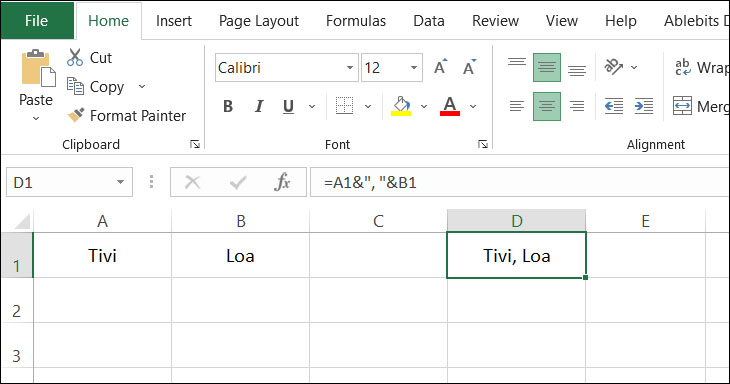Open font size 12 dropdown
The width and height of the screenshot is (730, 384).
[414, 67]
